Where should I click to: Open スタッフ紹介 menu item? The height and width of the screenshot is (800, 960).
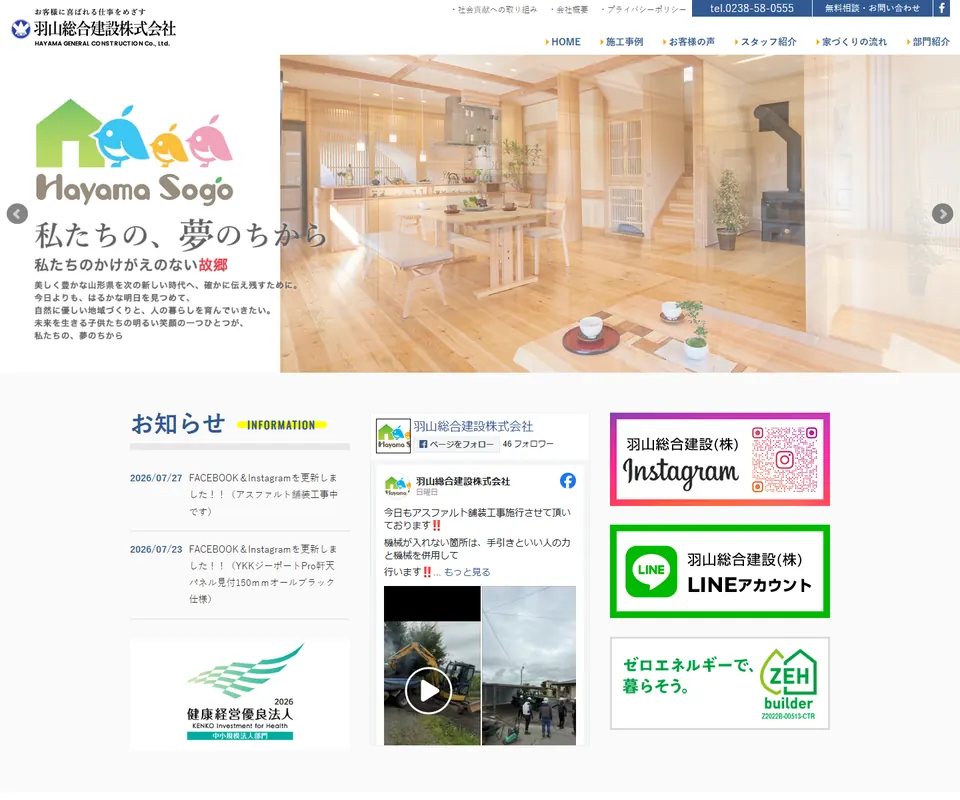coord(765,42)
